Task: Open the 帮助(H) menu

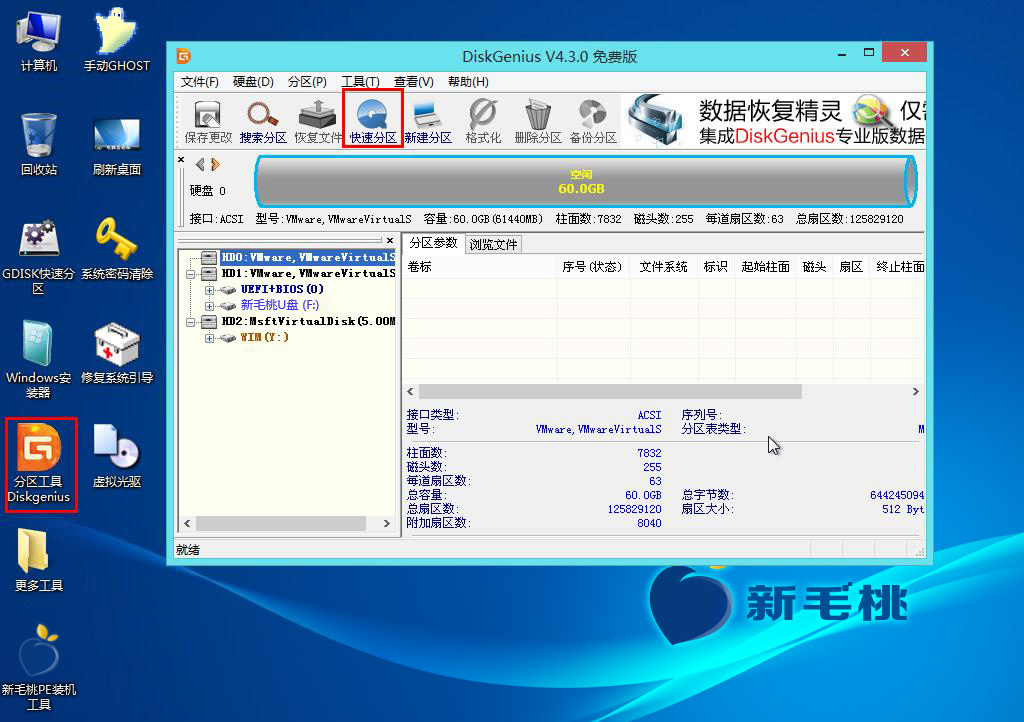Action: click(468, 82)
